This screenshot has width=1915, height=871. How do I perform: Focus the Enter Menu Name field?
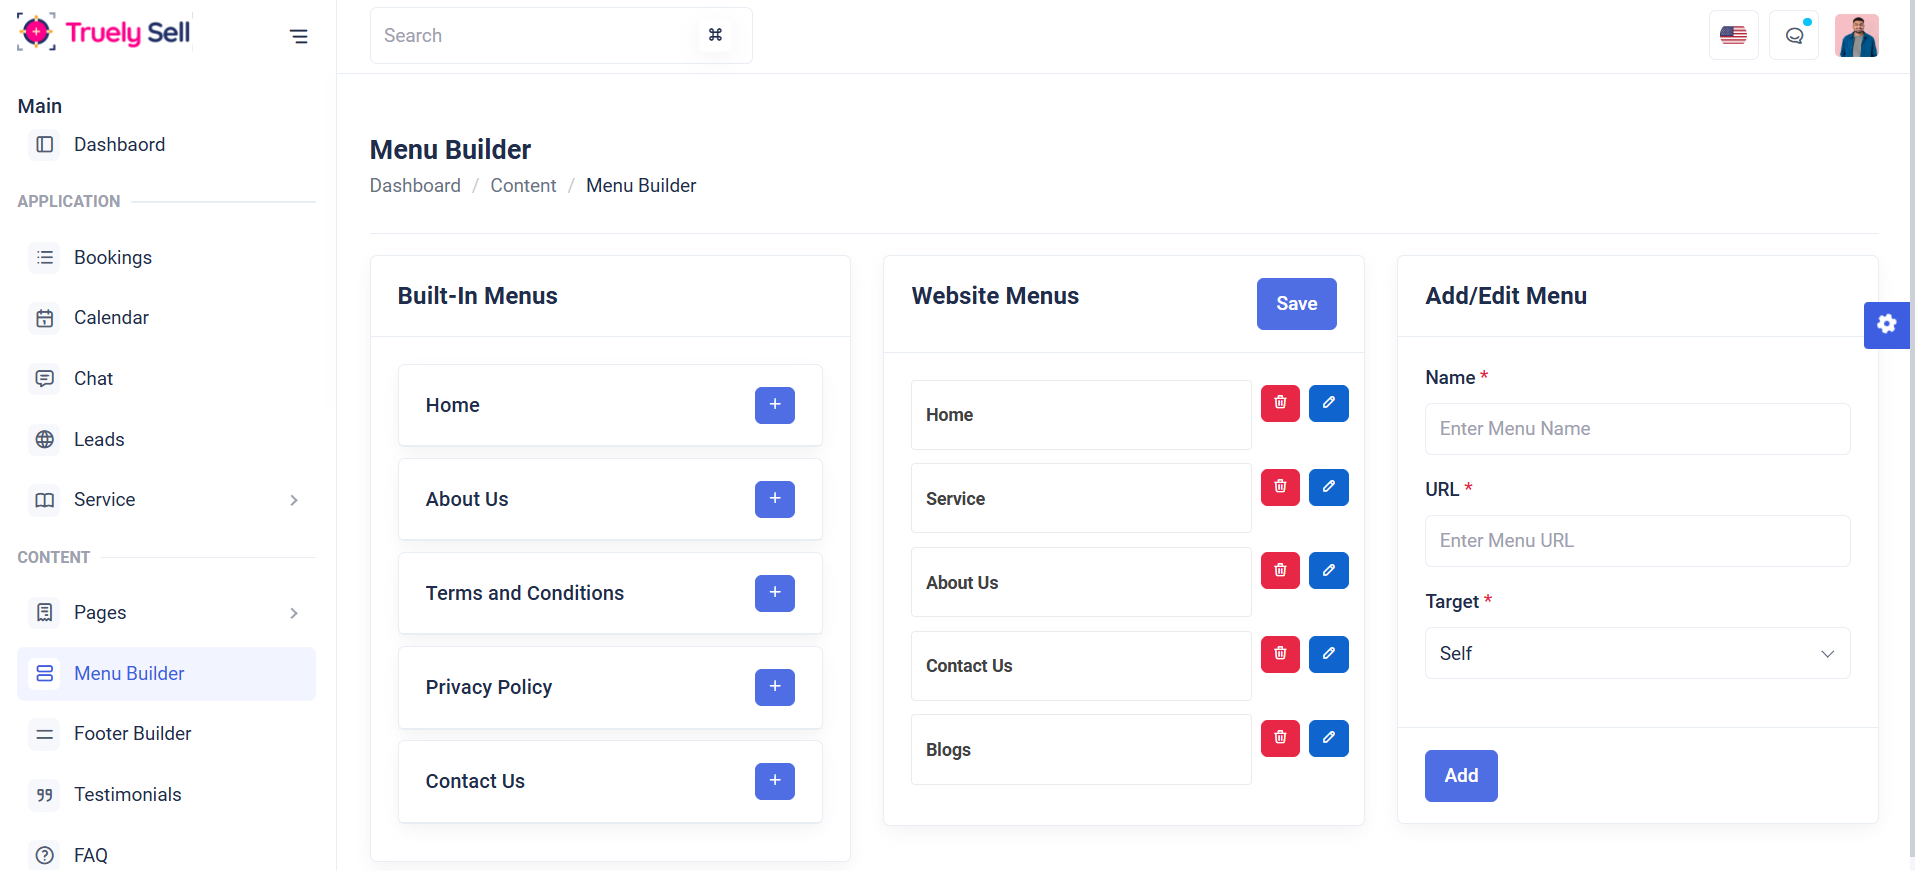[1637, 428]
